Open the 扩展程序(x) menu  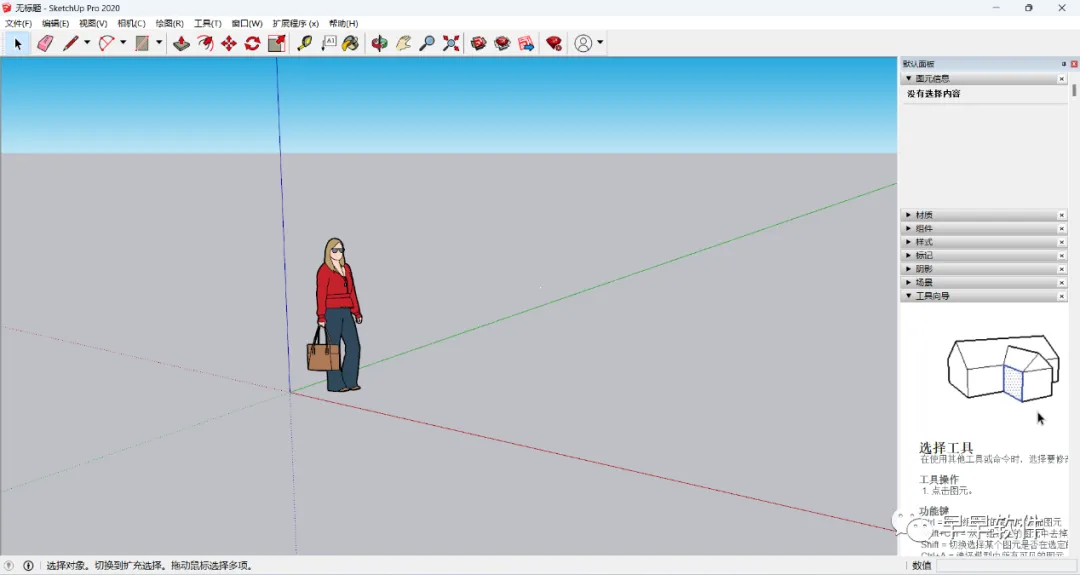click(295, 23)
